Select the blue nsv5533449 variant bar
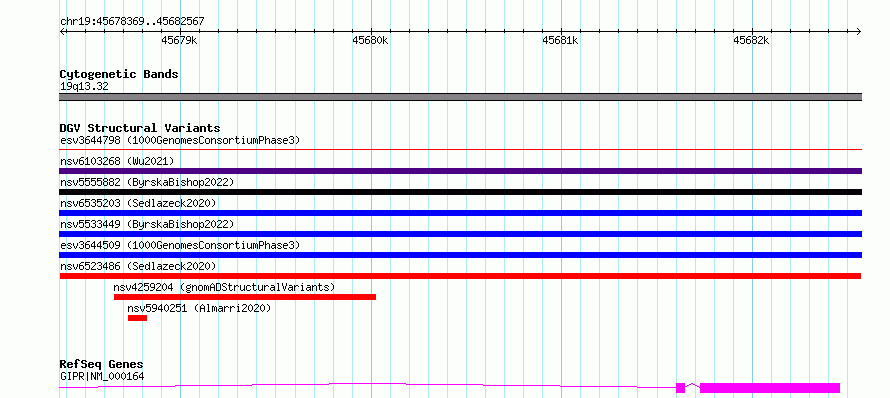890x398 pixels. click(460, 234)
